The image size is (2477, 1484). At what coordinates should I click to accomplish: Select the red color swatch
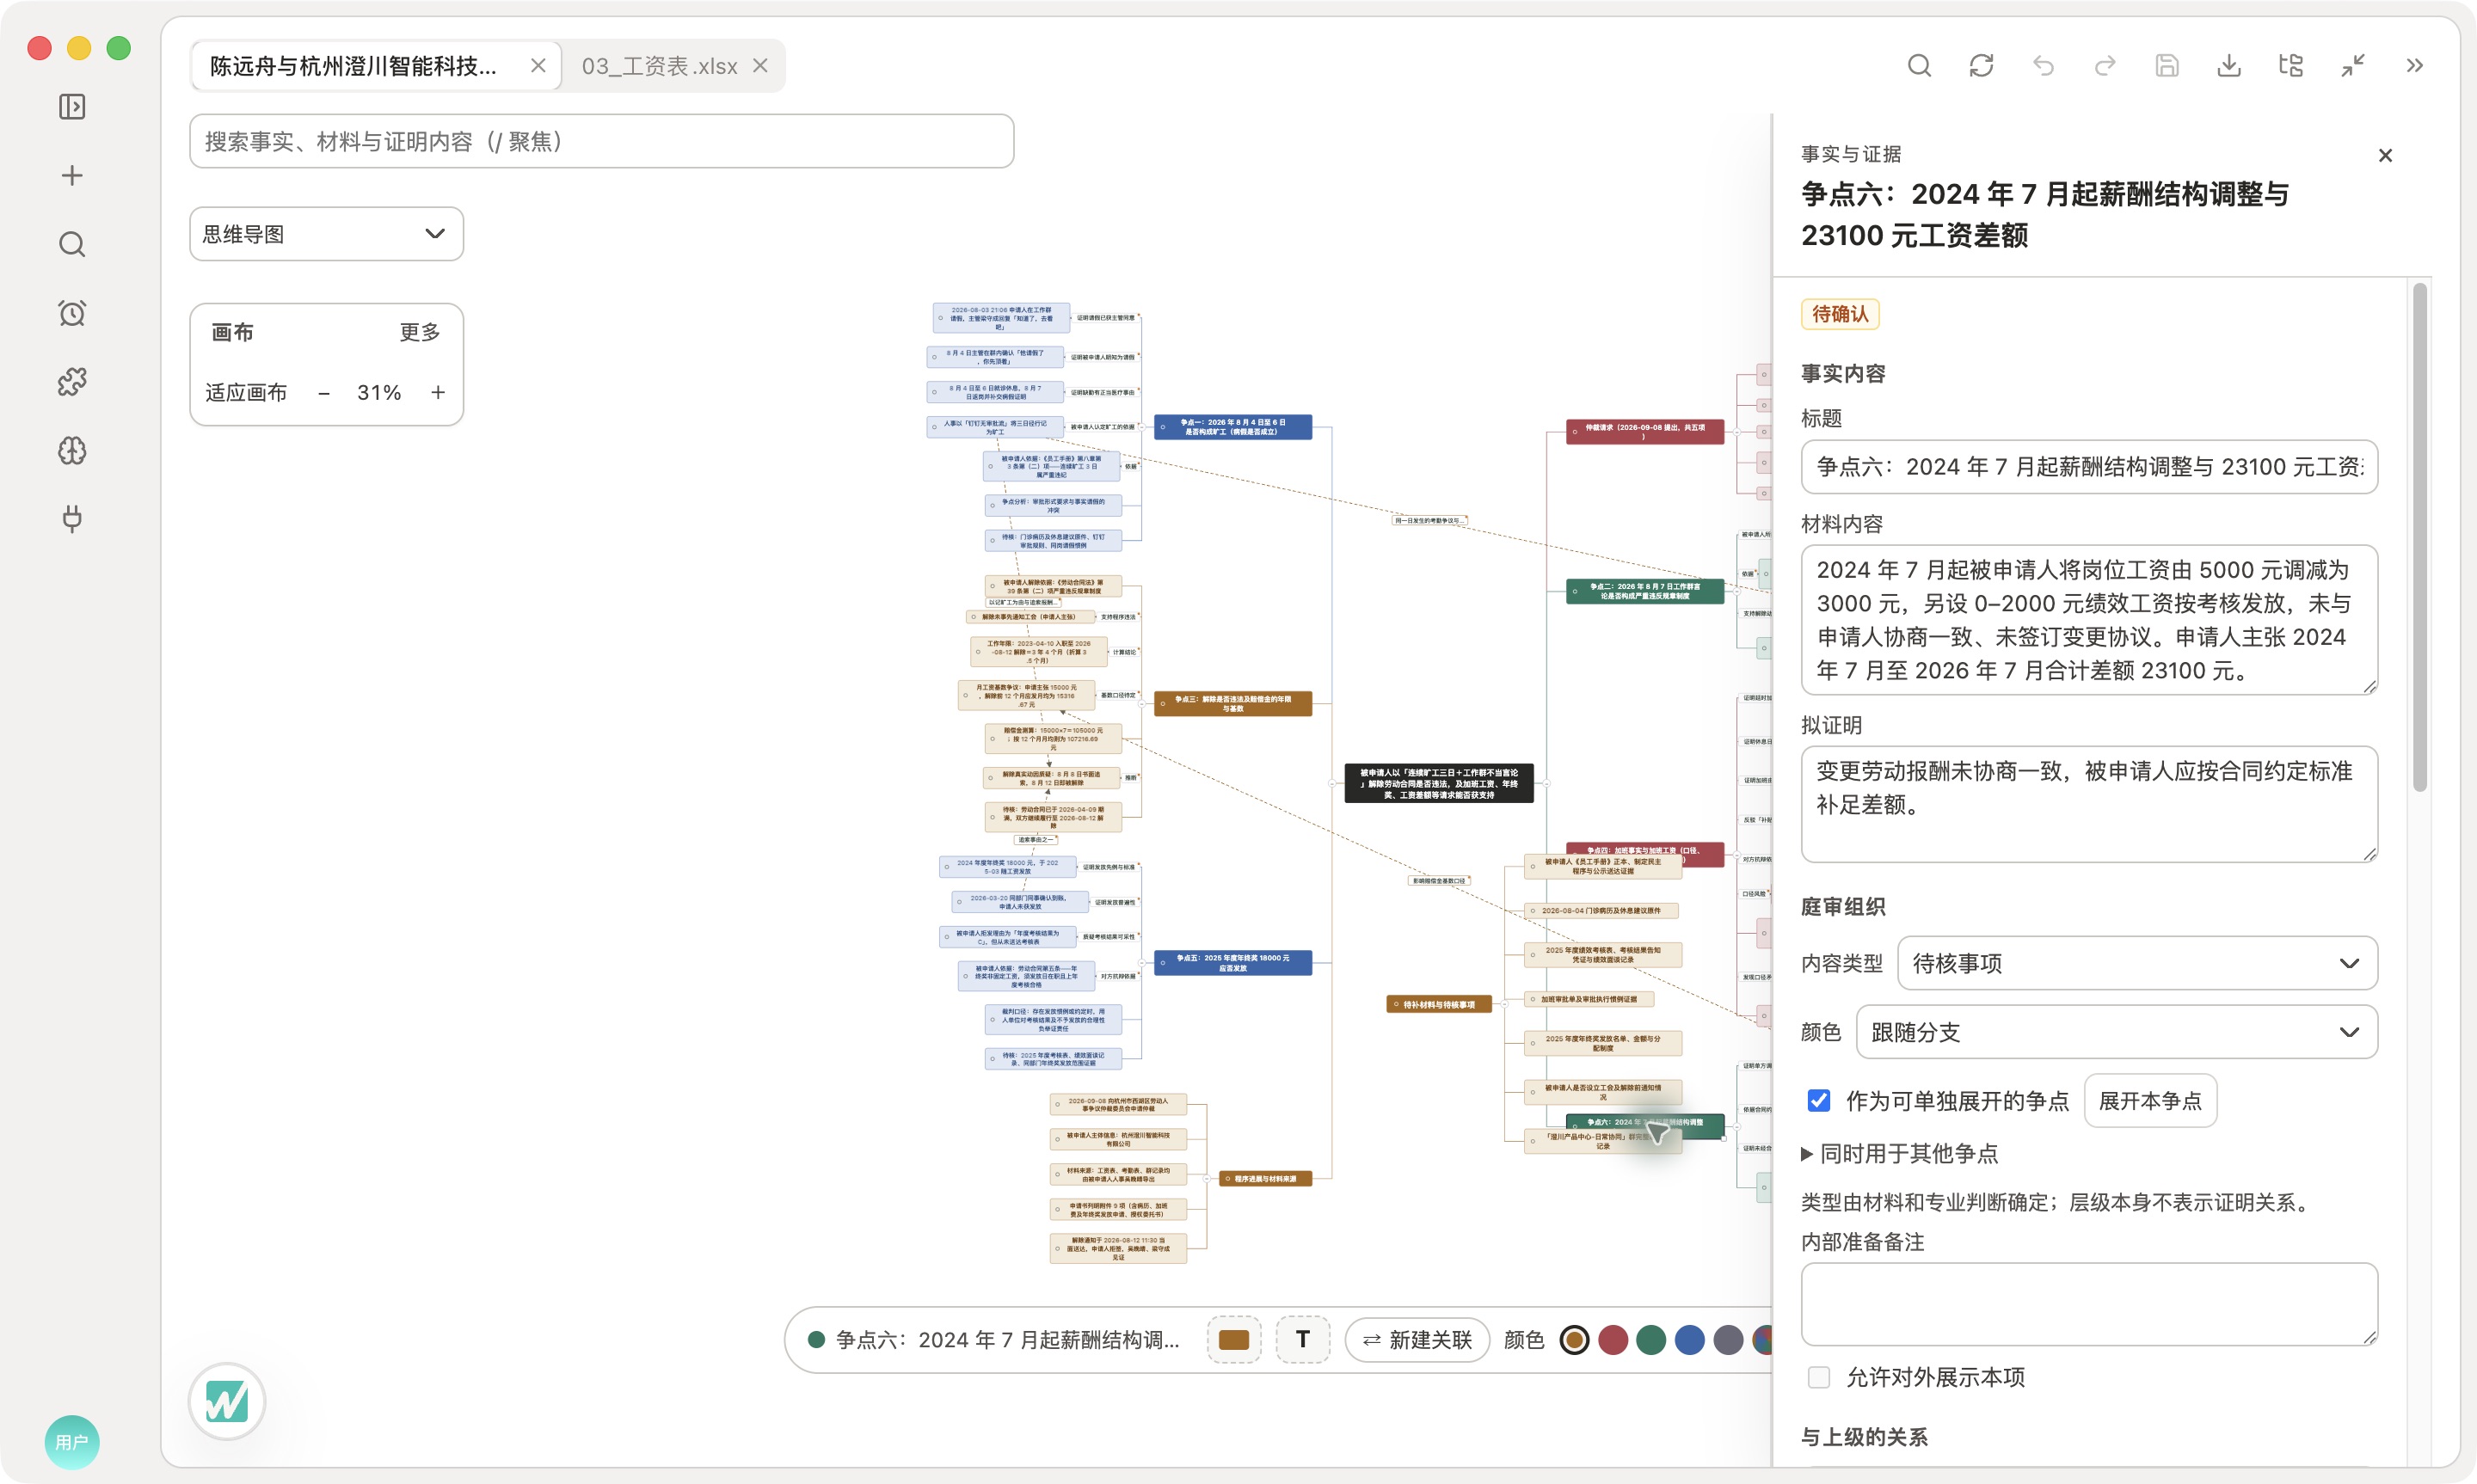click(1613, 1340)
